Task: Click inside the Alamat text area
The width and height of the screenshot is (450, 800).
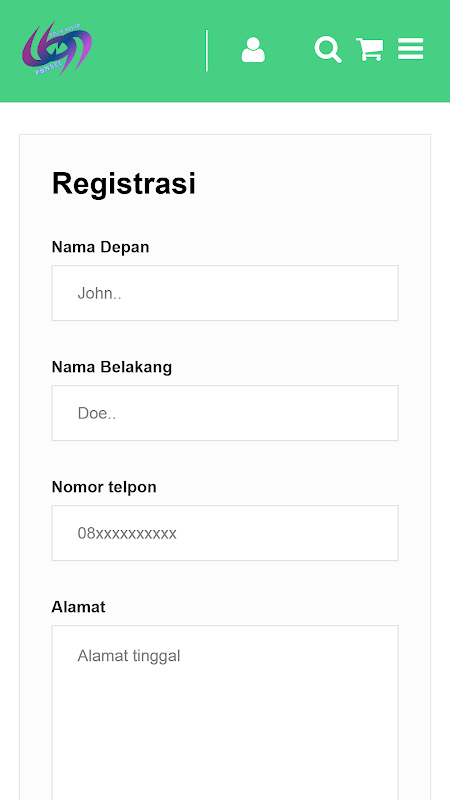Action: click(225, 713)
